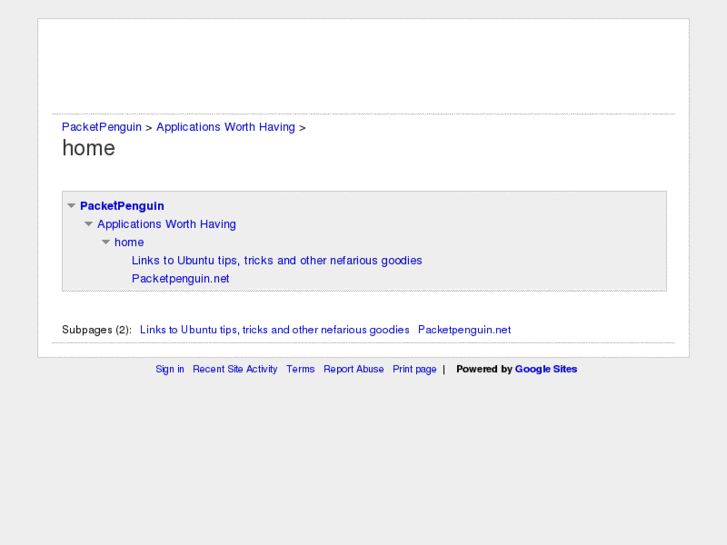Click Report Abuse link

(354, 369)
